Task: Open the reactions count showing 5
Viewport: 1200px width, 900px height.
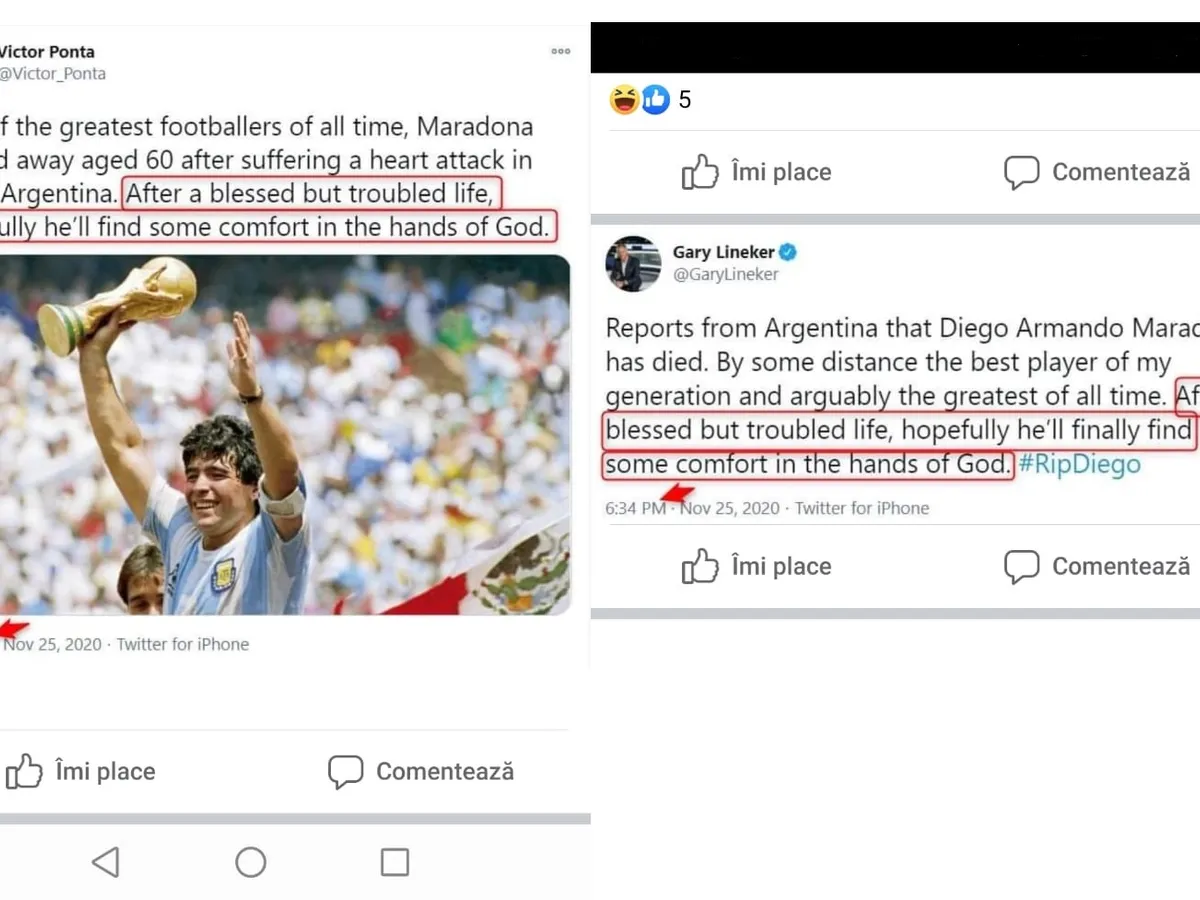Action: coord(685,100)
